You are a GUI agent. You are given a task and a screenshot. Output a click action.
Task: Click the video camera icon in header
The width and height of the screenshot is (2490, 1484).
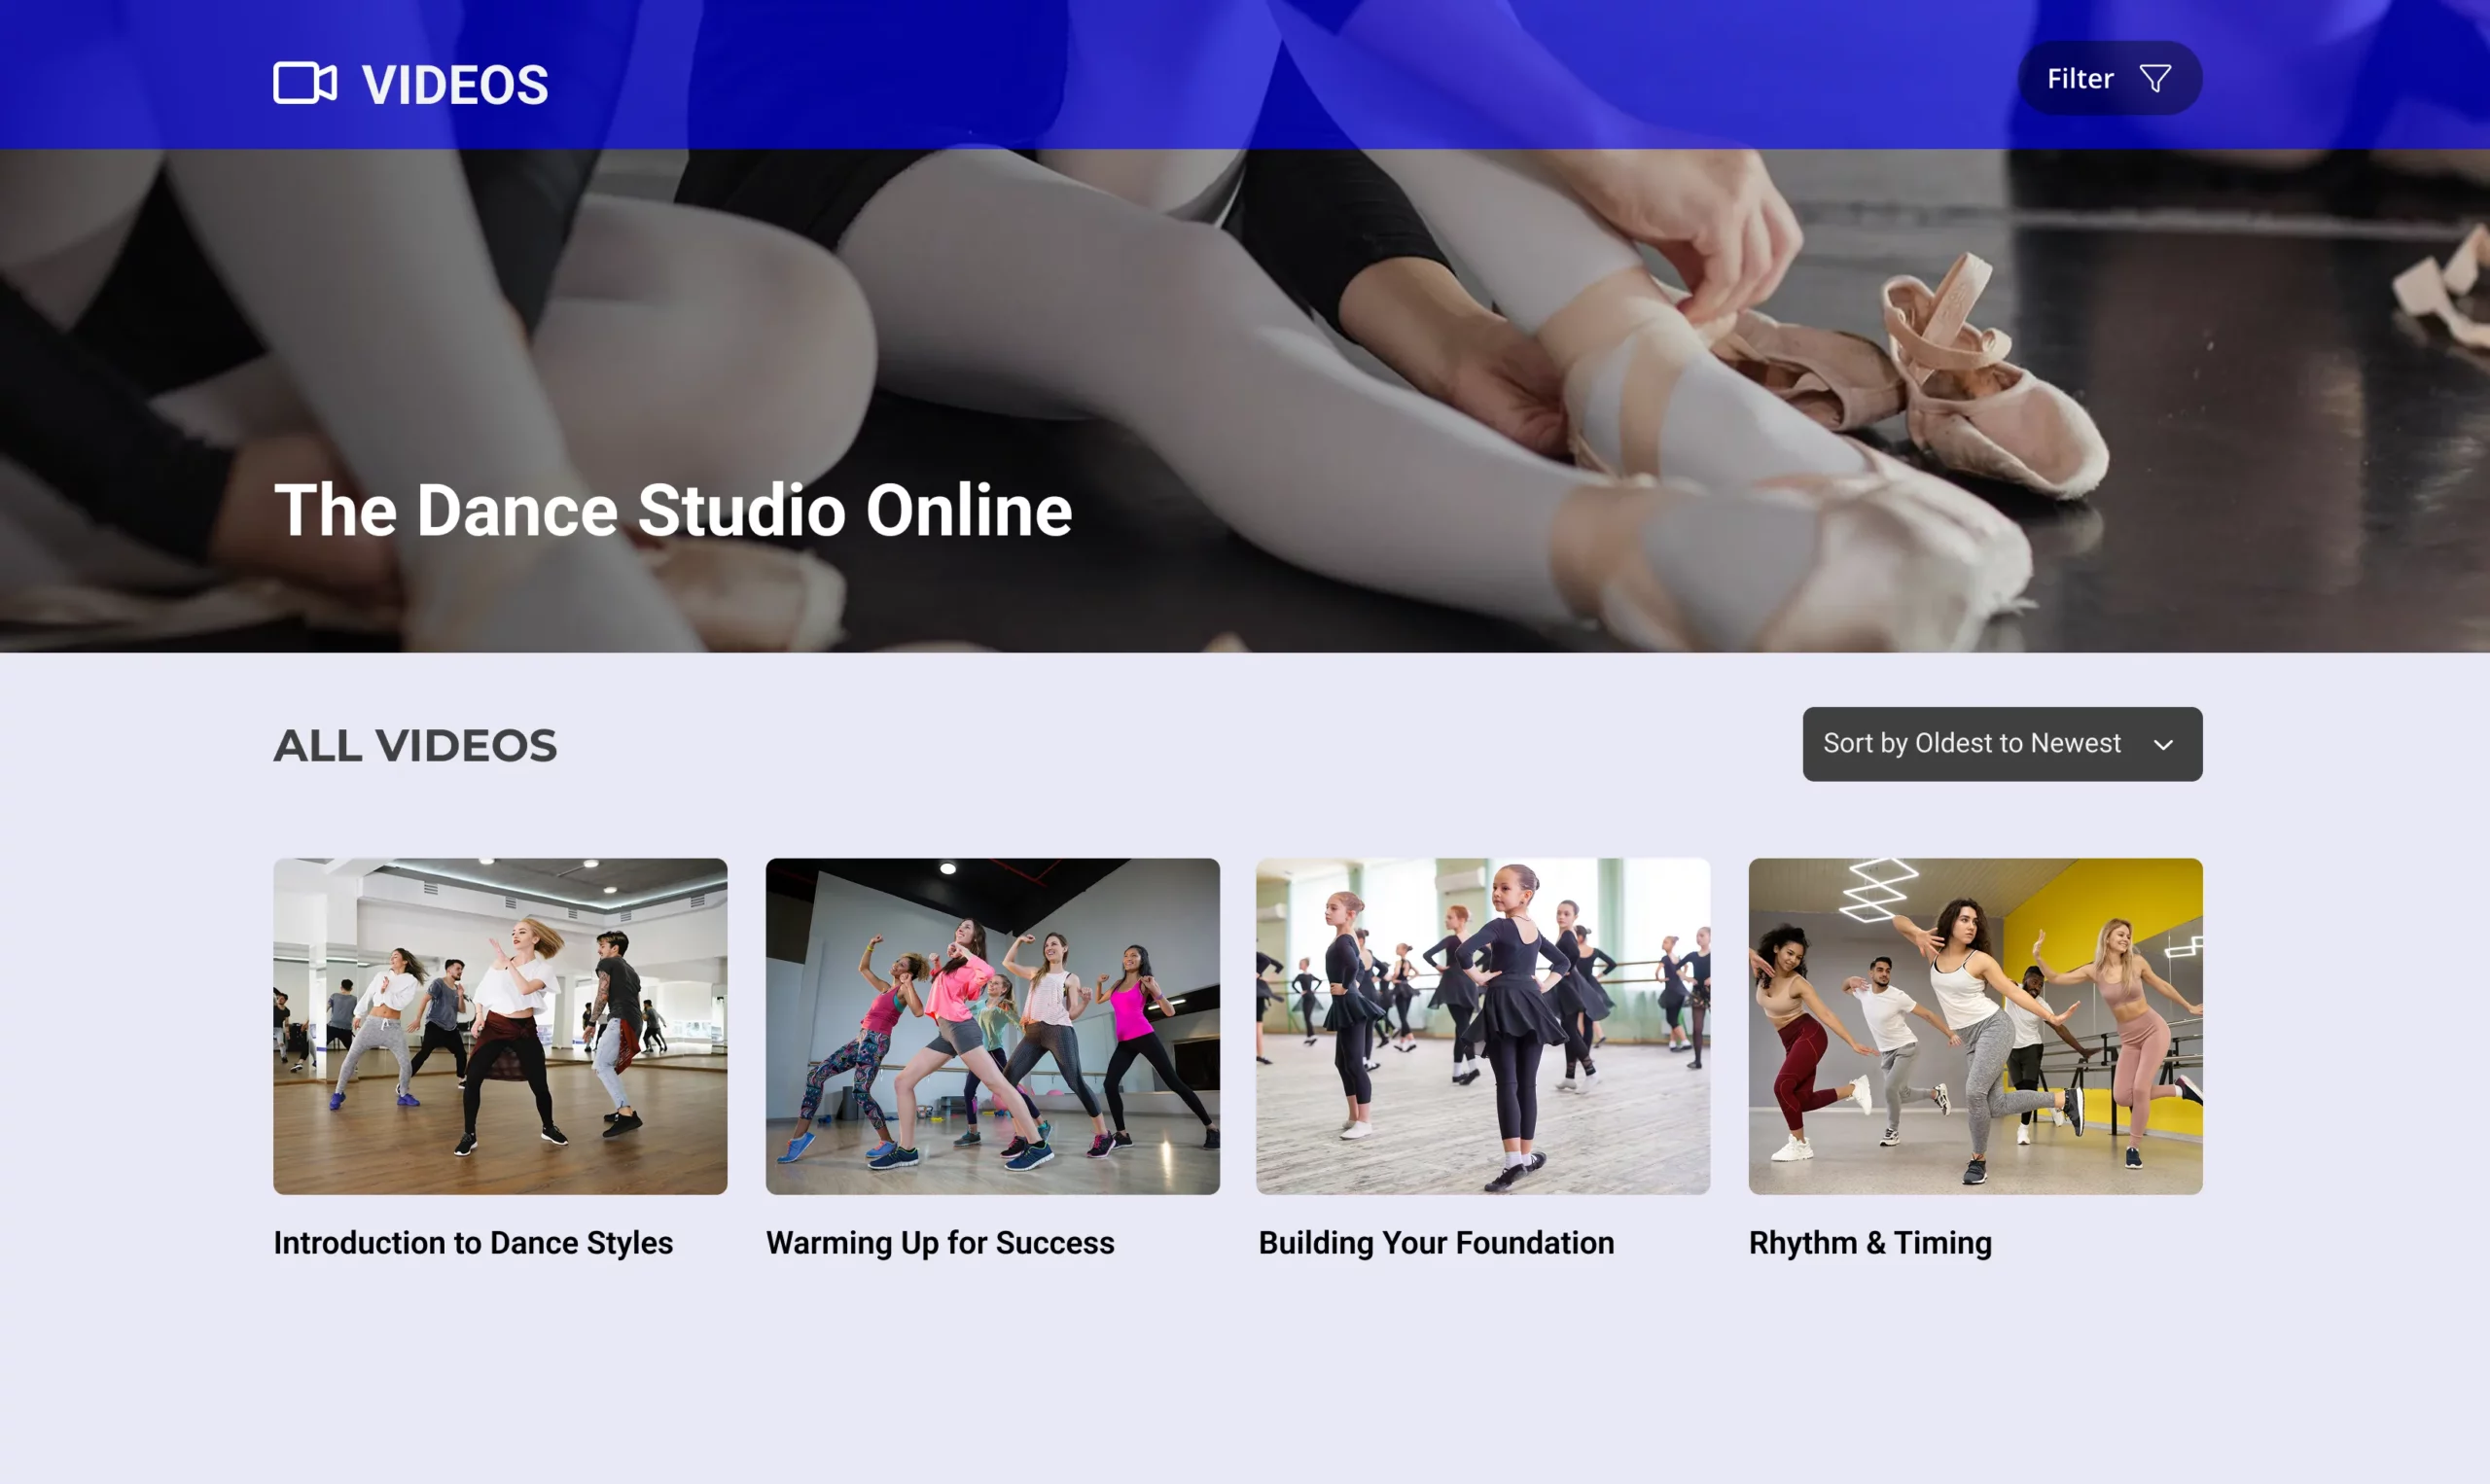[x=304, y=83]
